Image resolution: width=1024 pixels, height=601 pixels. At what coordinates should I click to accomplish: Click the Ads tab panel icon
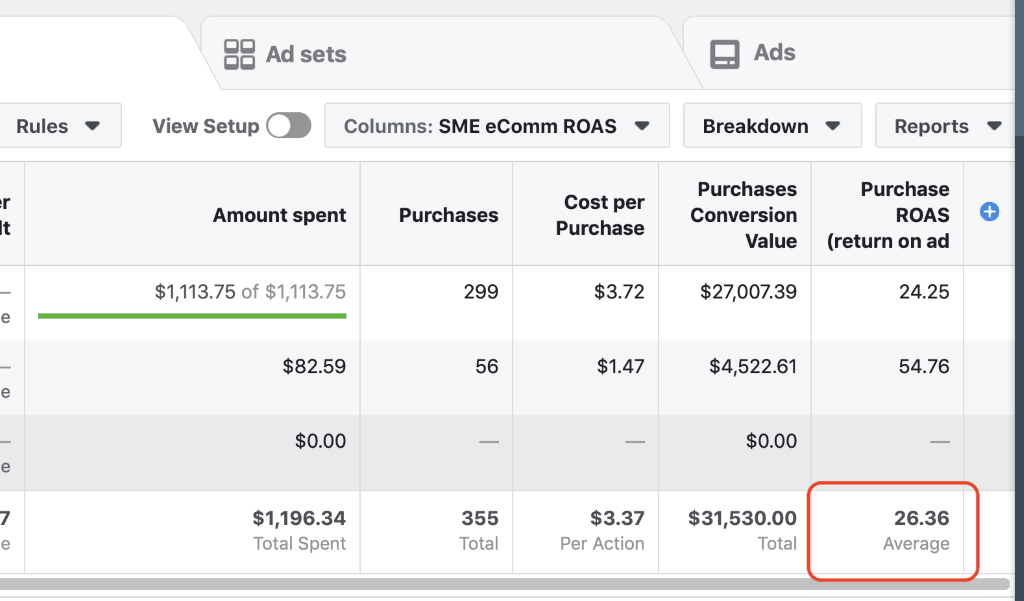tap(724, 54)
